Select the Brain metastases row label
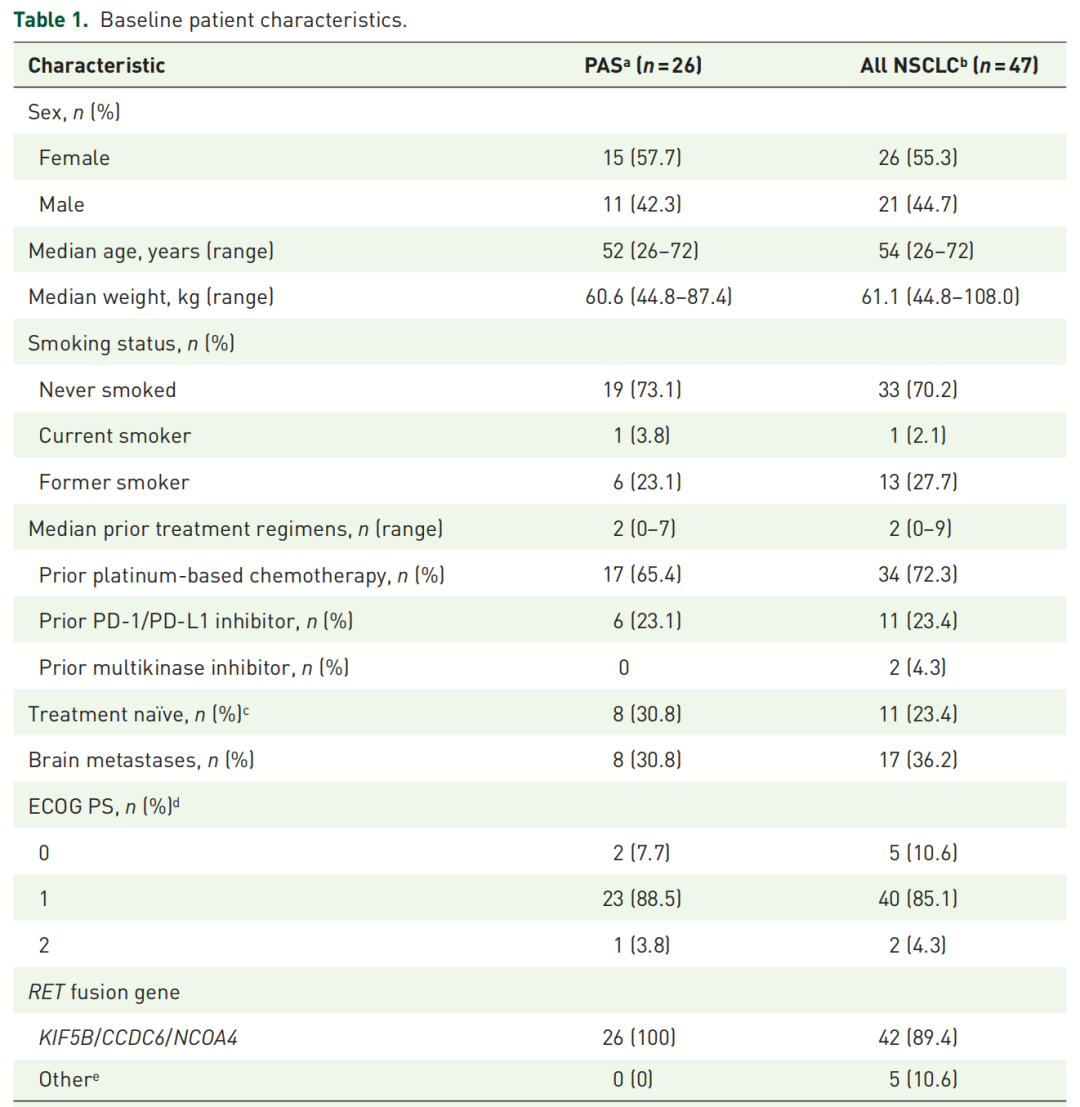Viewport: 1080px width, 1107px height. pyautogui.click(x=141, y=760)
